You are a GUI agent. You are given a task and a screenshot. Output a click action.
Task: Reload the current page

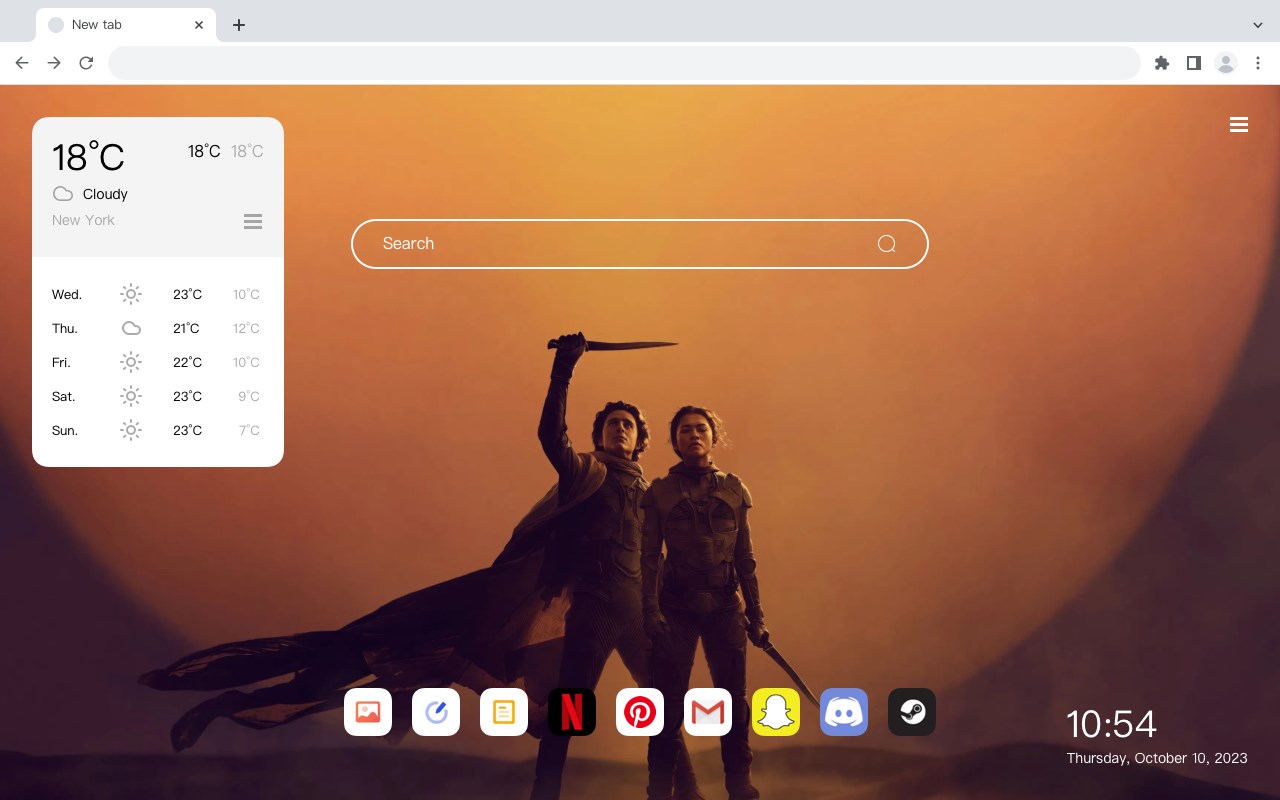(x=86, y=63)
